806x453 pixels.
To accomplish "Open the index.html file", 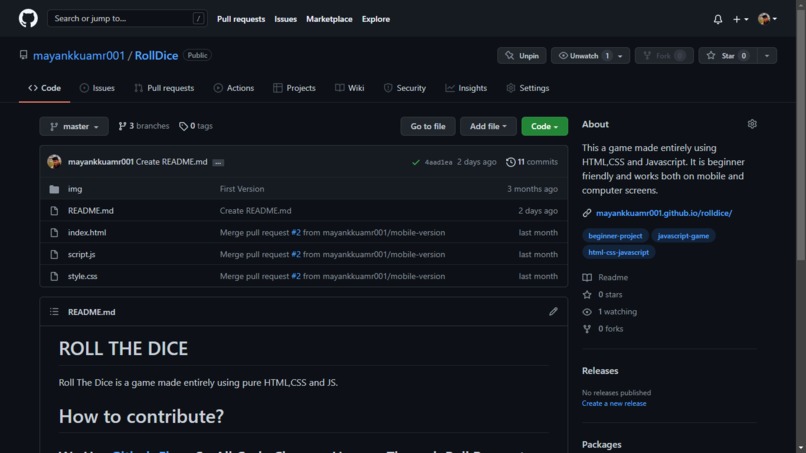I will pyautogui.click(x=87, y=232).
